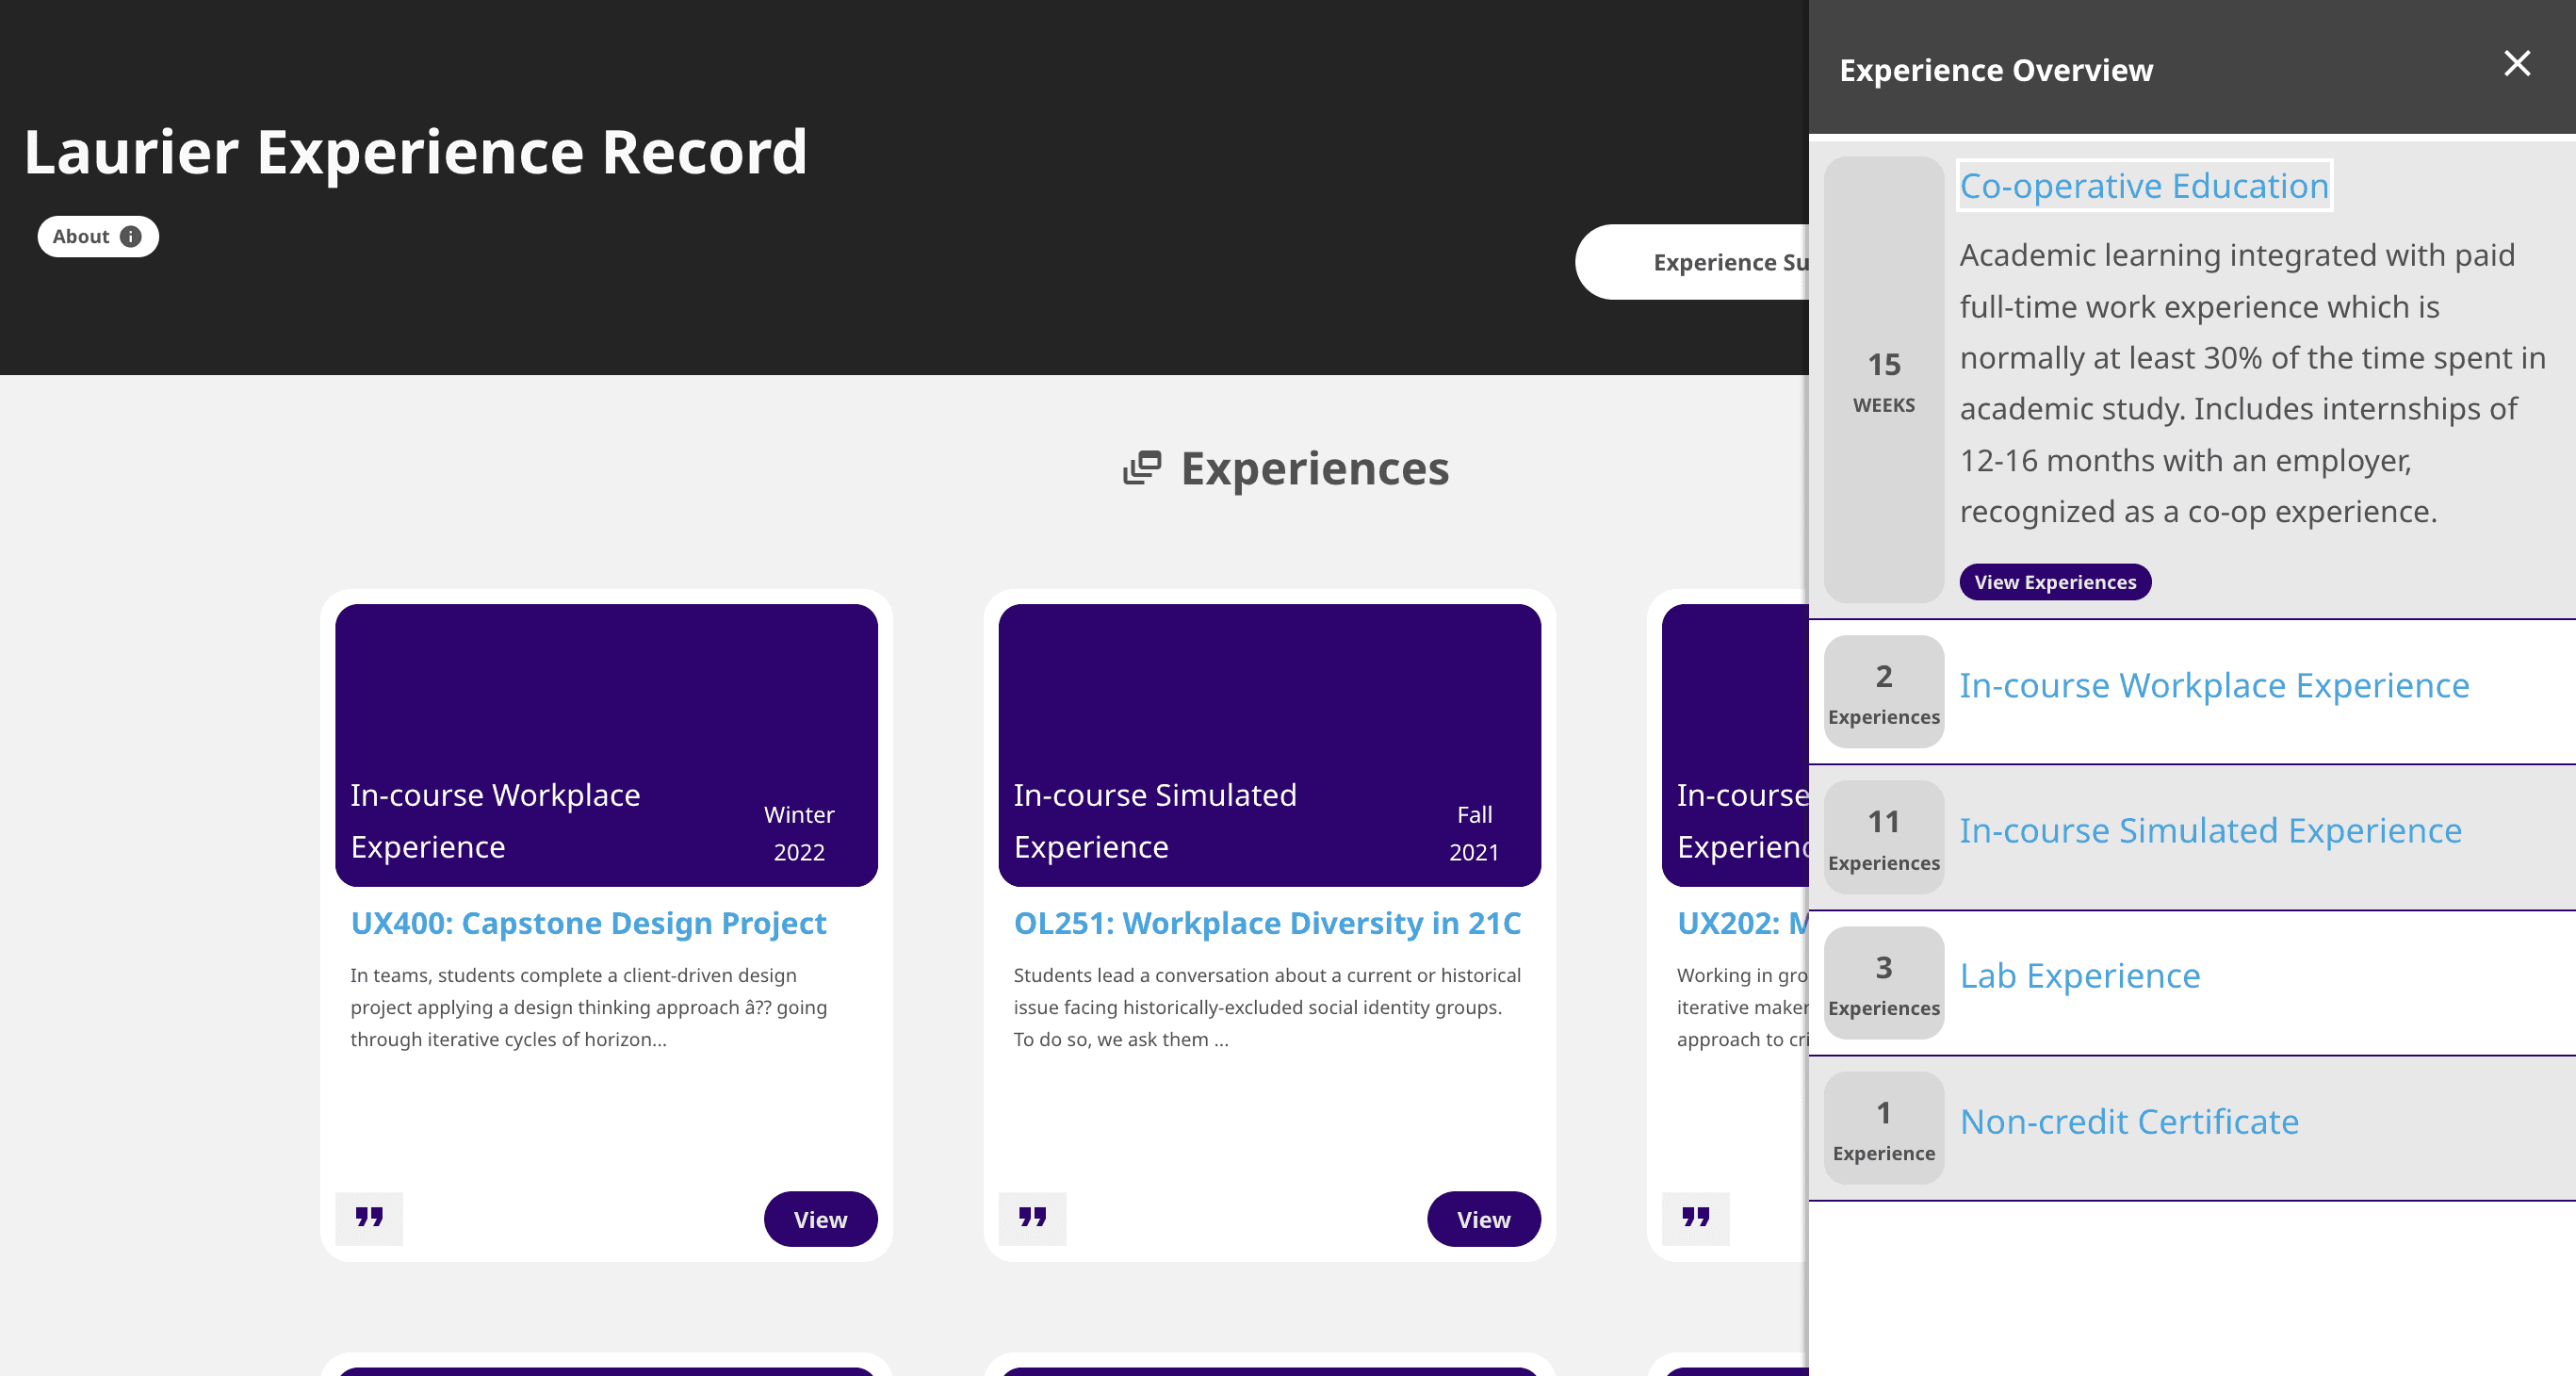Click the About info icon

point(130,237)
